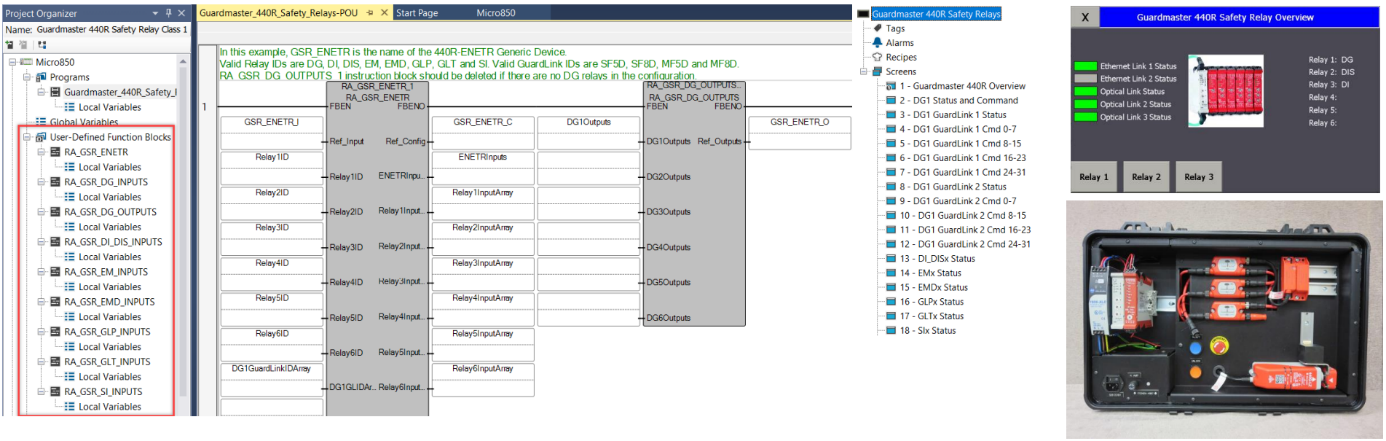This screenshot has width=1386, height=441.
Task: Click the Ethernet Link 1 Status green indicator
Action: click(1085, 65)
